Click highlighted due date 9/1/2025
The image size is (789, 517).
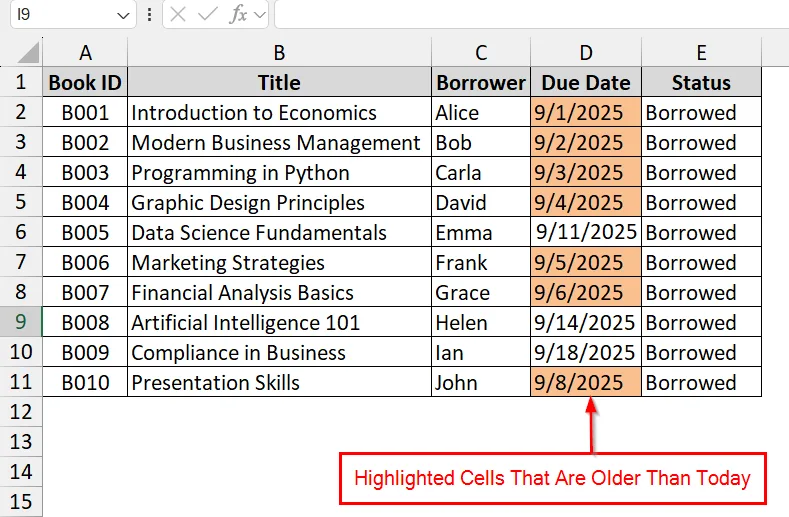[586, 112]
